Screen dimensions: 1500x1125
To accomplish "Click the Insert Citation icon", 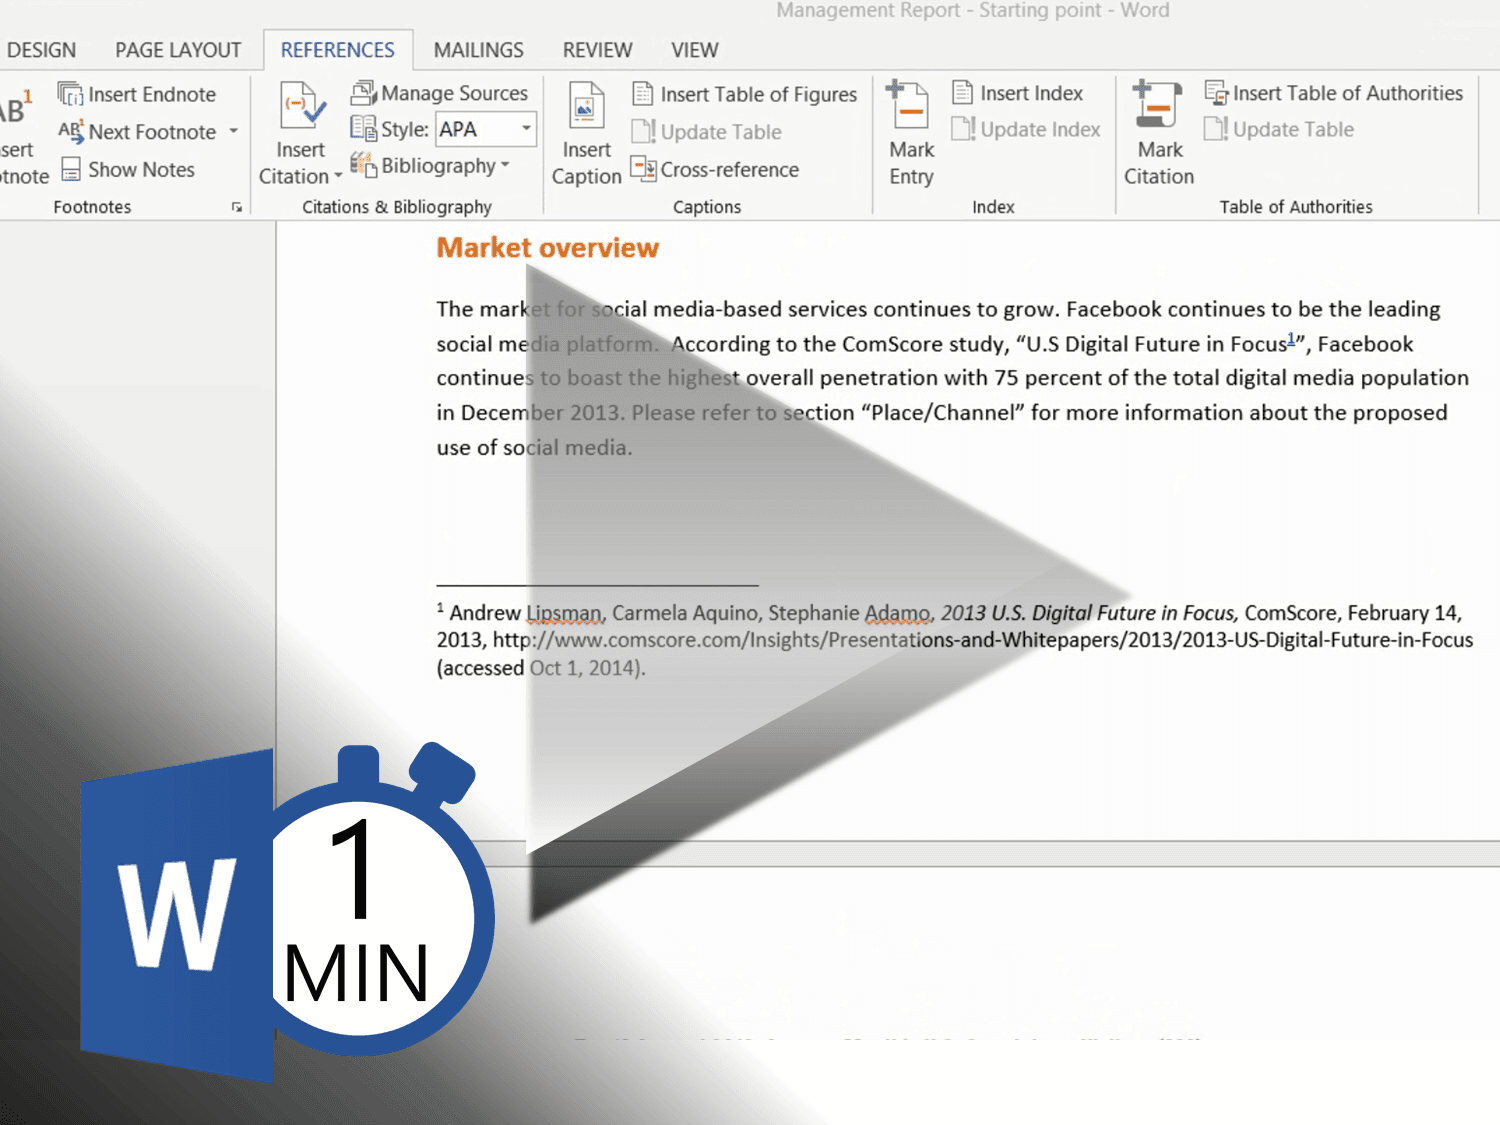I will 302,106.
